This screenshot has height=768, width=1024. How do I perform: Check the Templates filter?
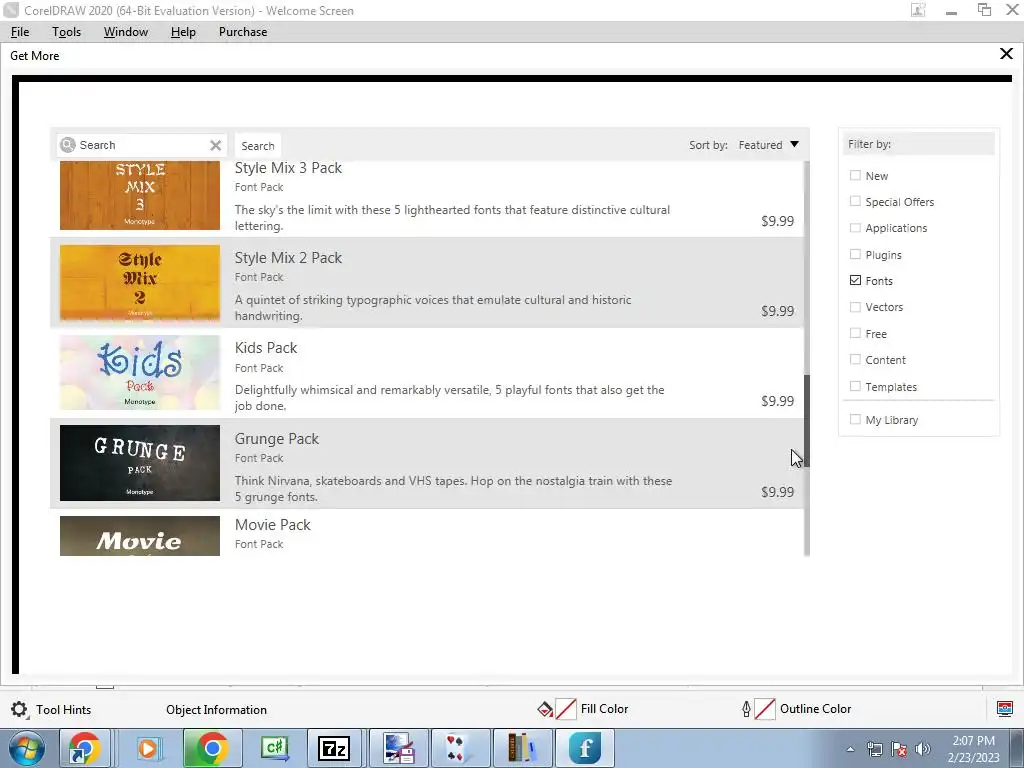(x=855, y=386)
